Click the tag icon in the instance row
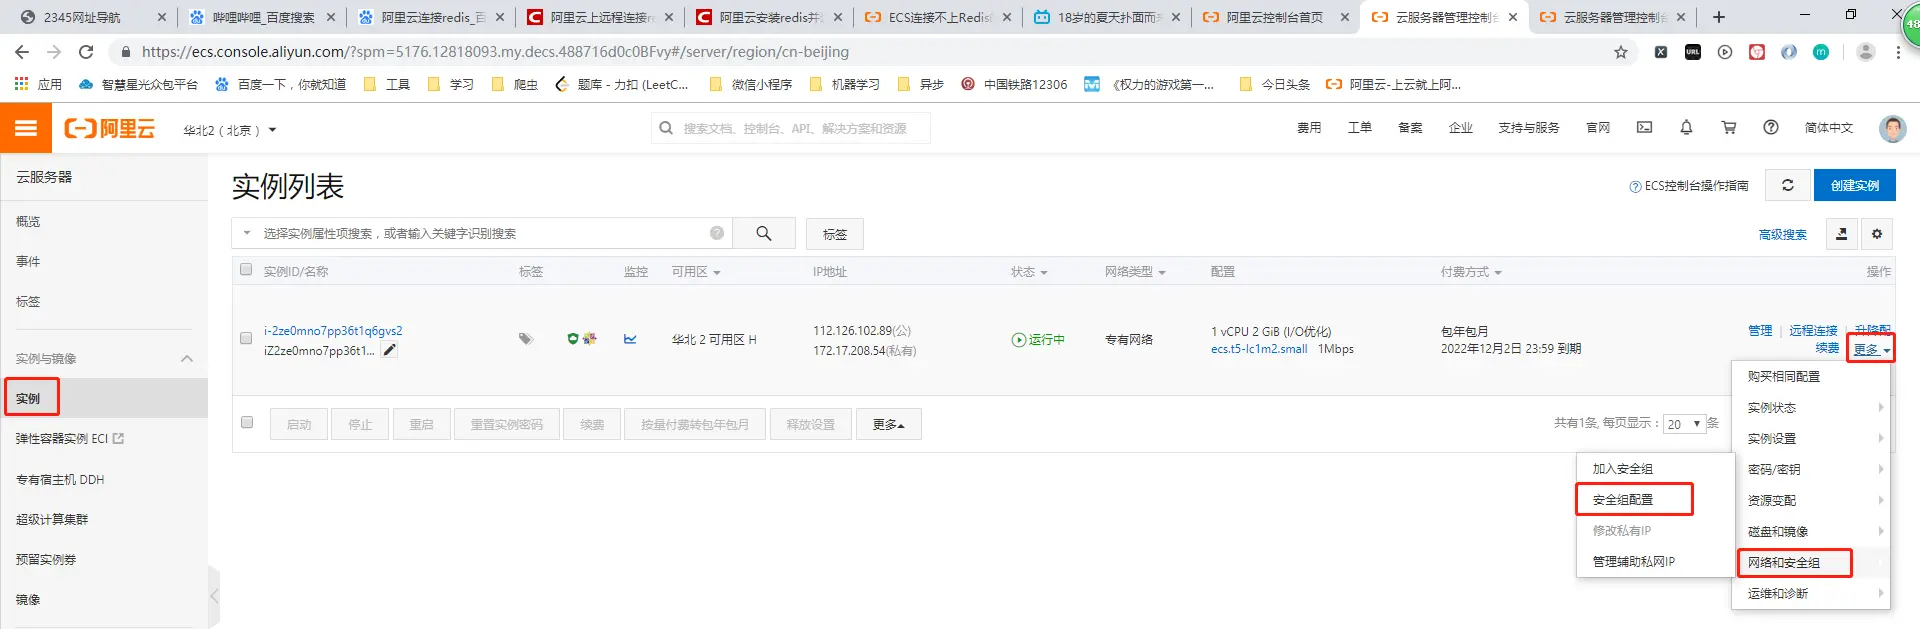1920x629 pixels. (525, 339)
